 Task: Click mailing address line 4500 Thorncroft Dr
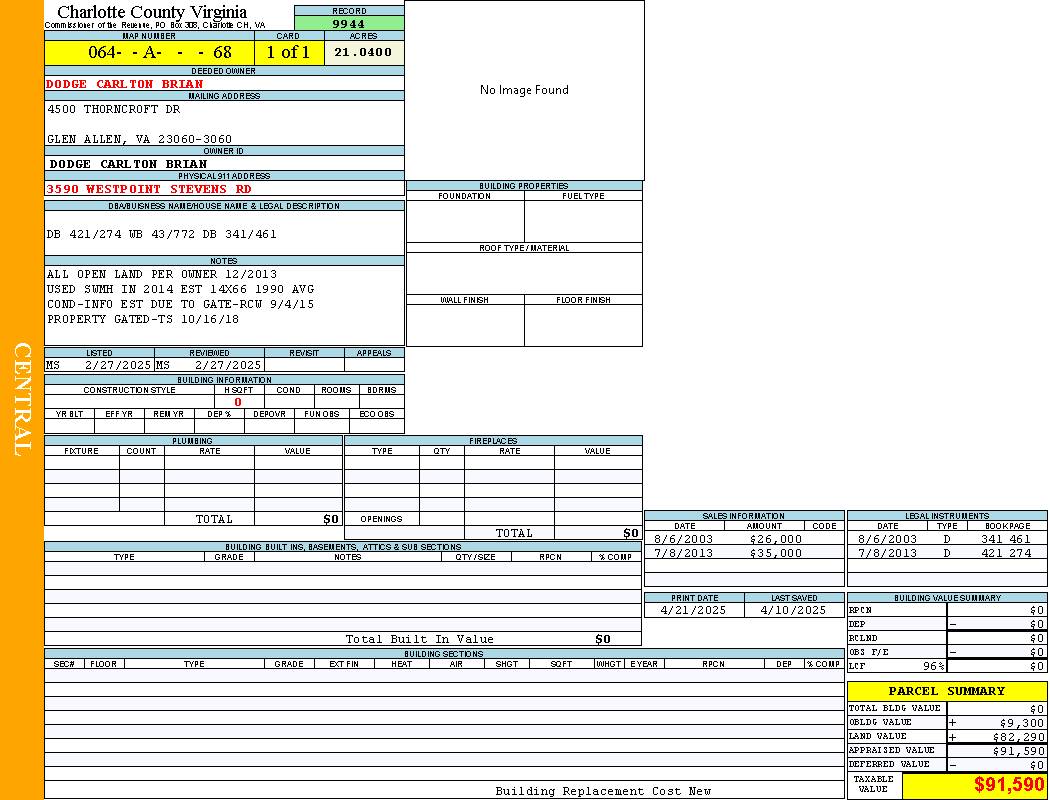point(114,109)
